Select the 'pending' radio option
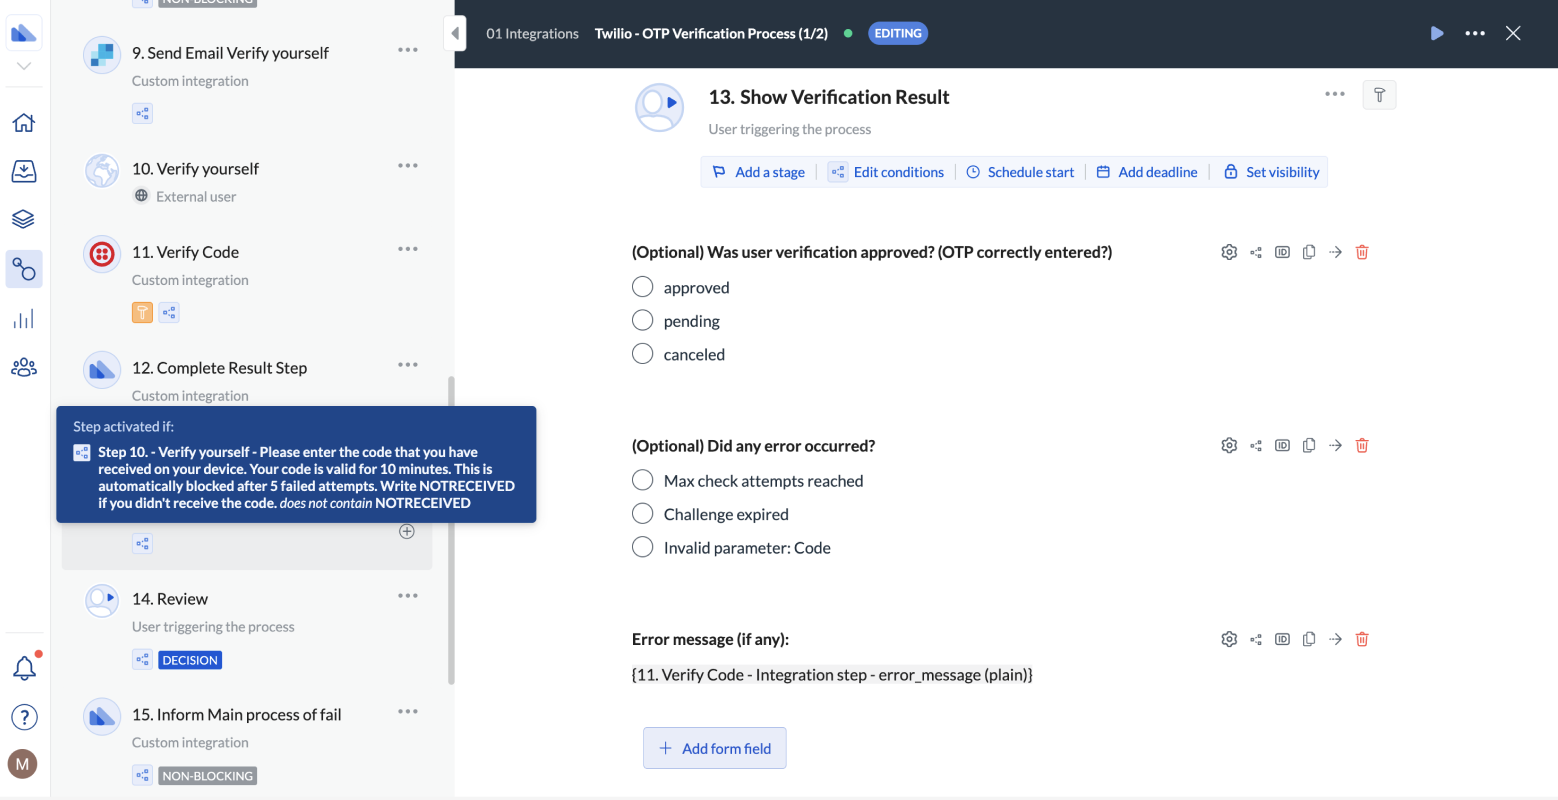Viewport: 1558px width, 800px height. [x=642, y=321]
